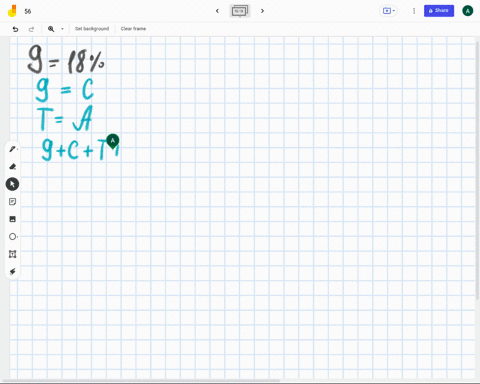Open the present/meeting options dropdown
This screenshot has height=384, width=480.
pyautogui.click(x=389, y=11)
